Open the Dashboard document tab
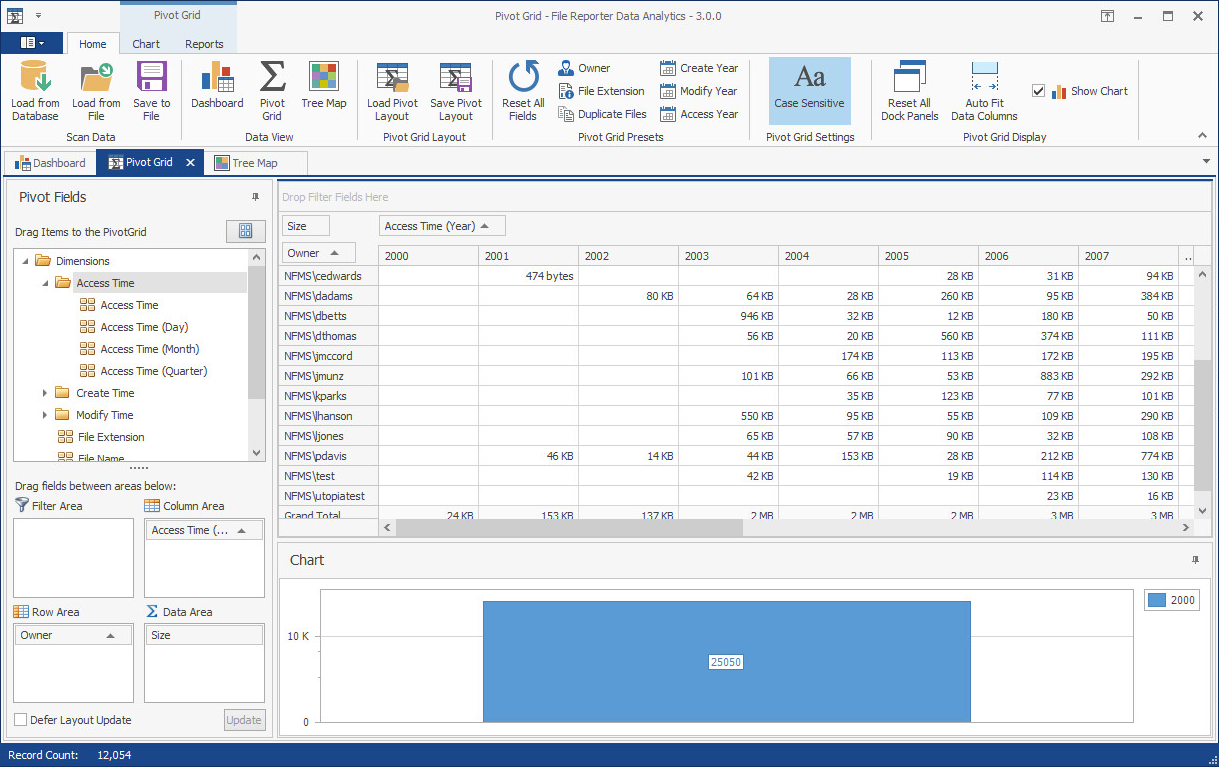 (x=50, y=163)
